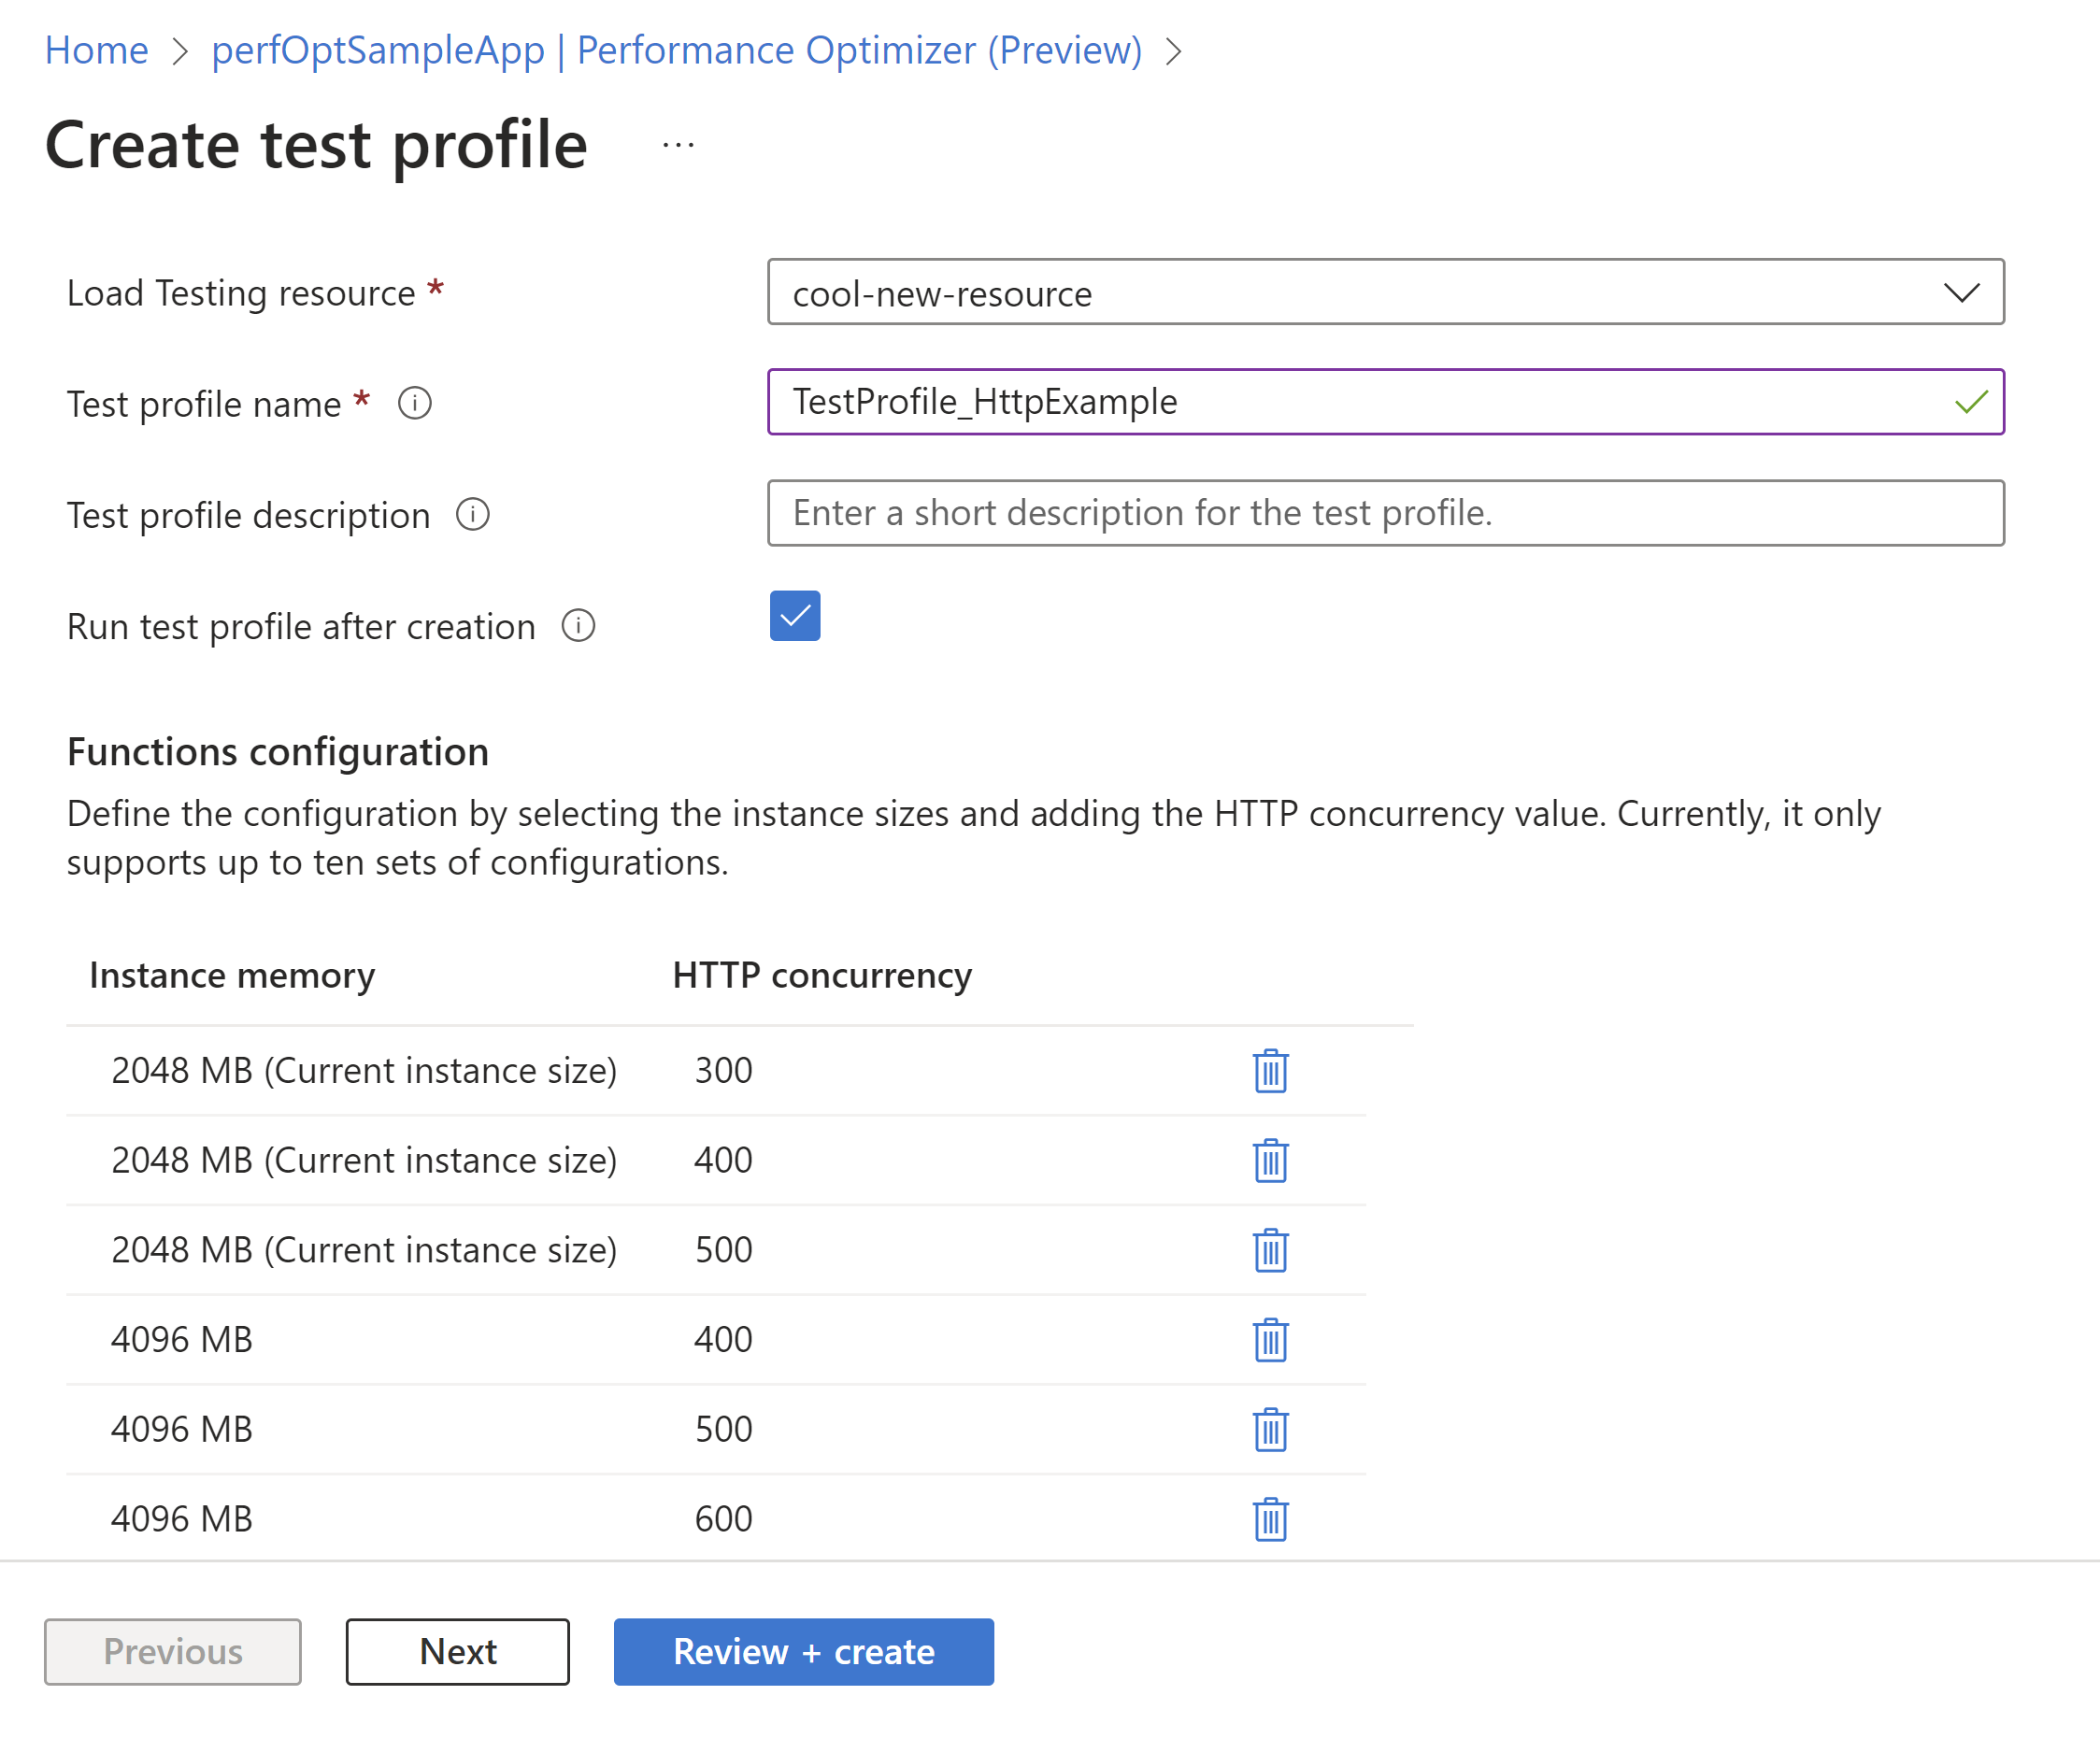
Task: Show info for Test profile name
Action: pos(415,403)
